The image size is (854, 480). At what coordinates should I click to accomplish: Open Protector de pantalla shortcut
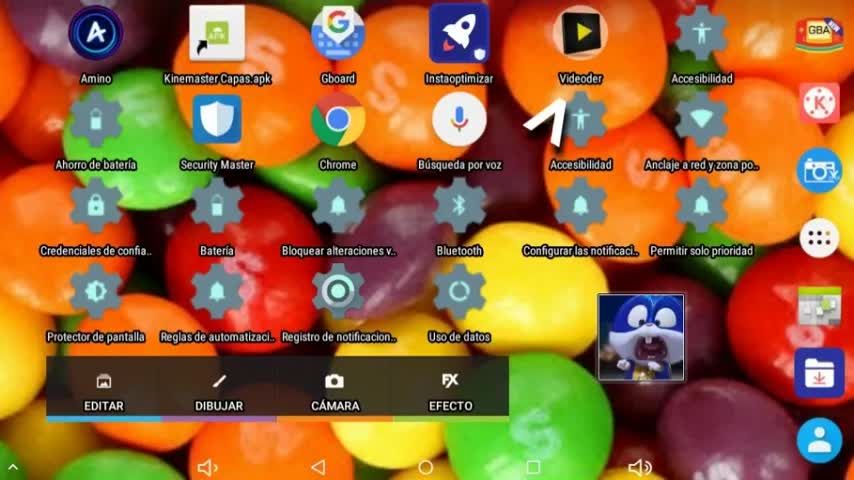click(96, 293)
